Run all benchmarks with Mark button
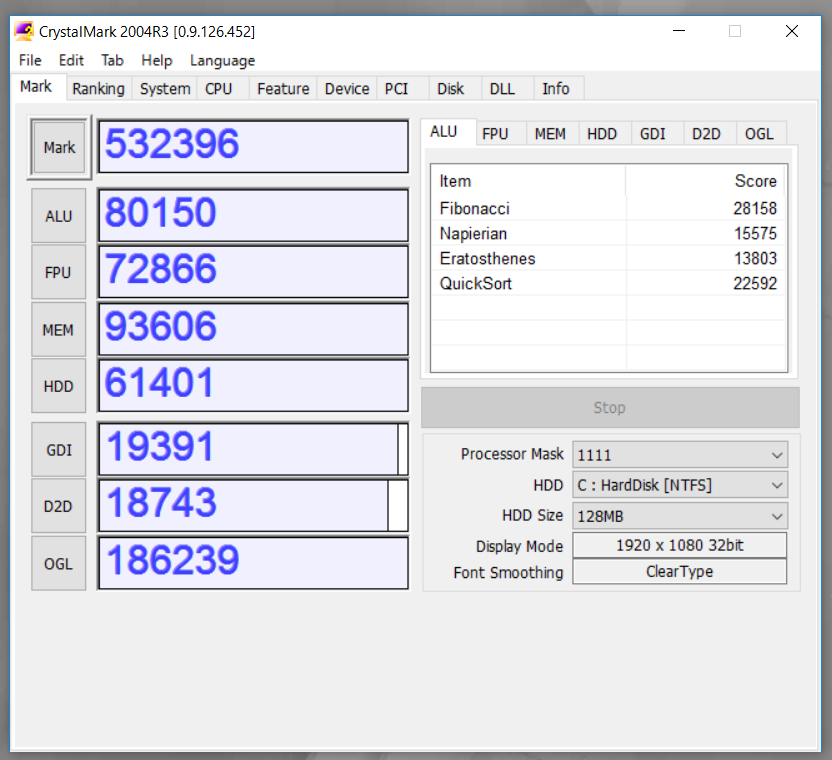The width and height of the screenshot is (832, 760). pos(59,148)
